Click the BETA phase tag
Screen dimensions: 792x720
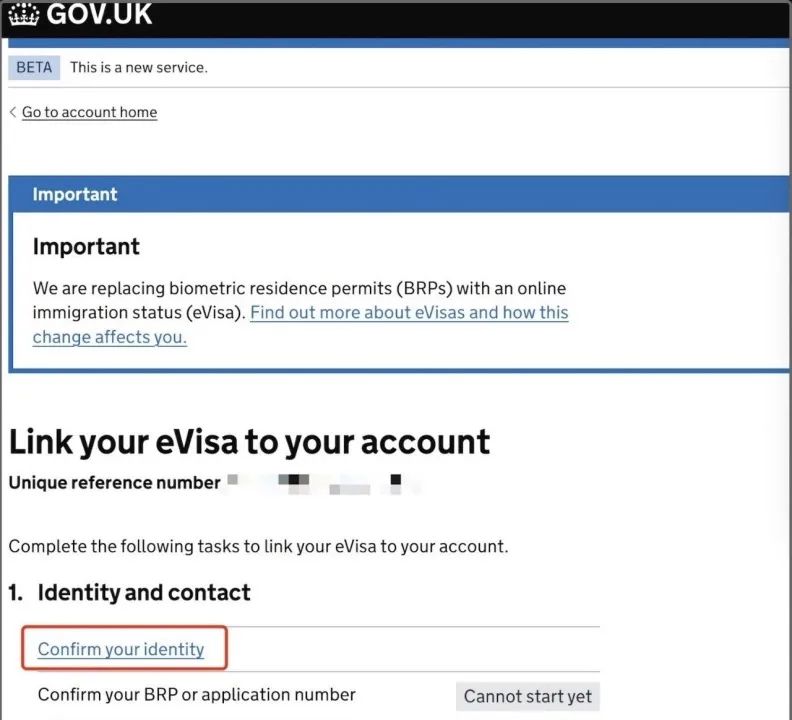pos(34,67)
